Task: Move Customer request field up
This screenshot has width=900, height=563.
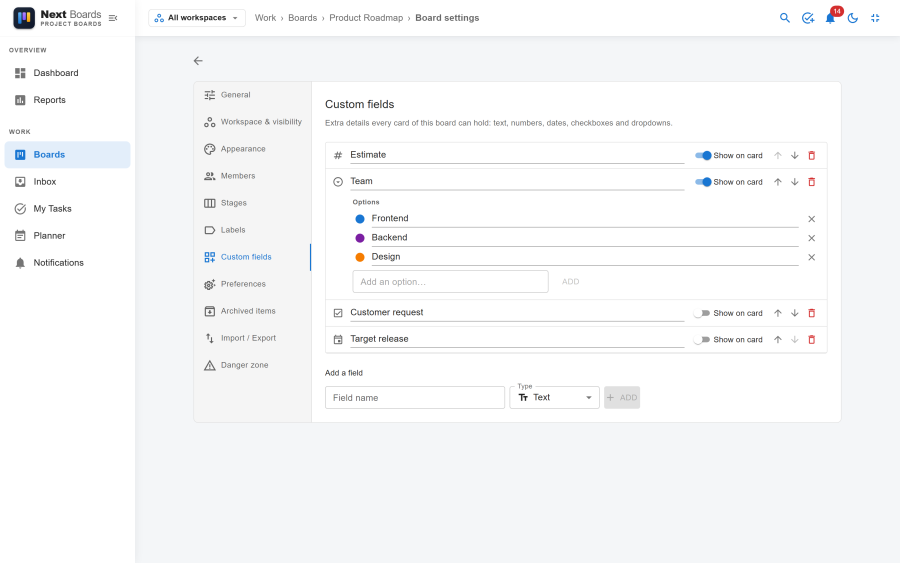Action: 778,313
